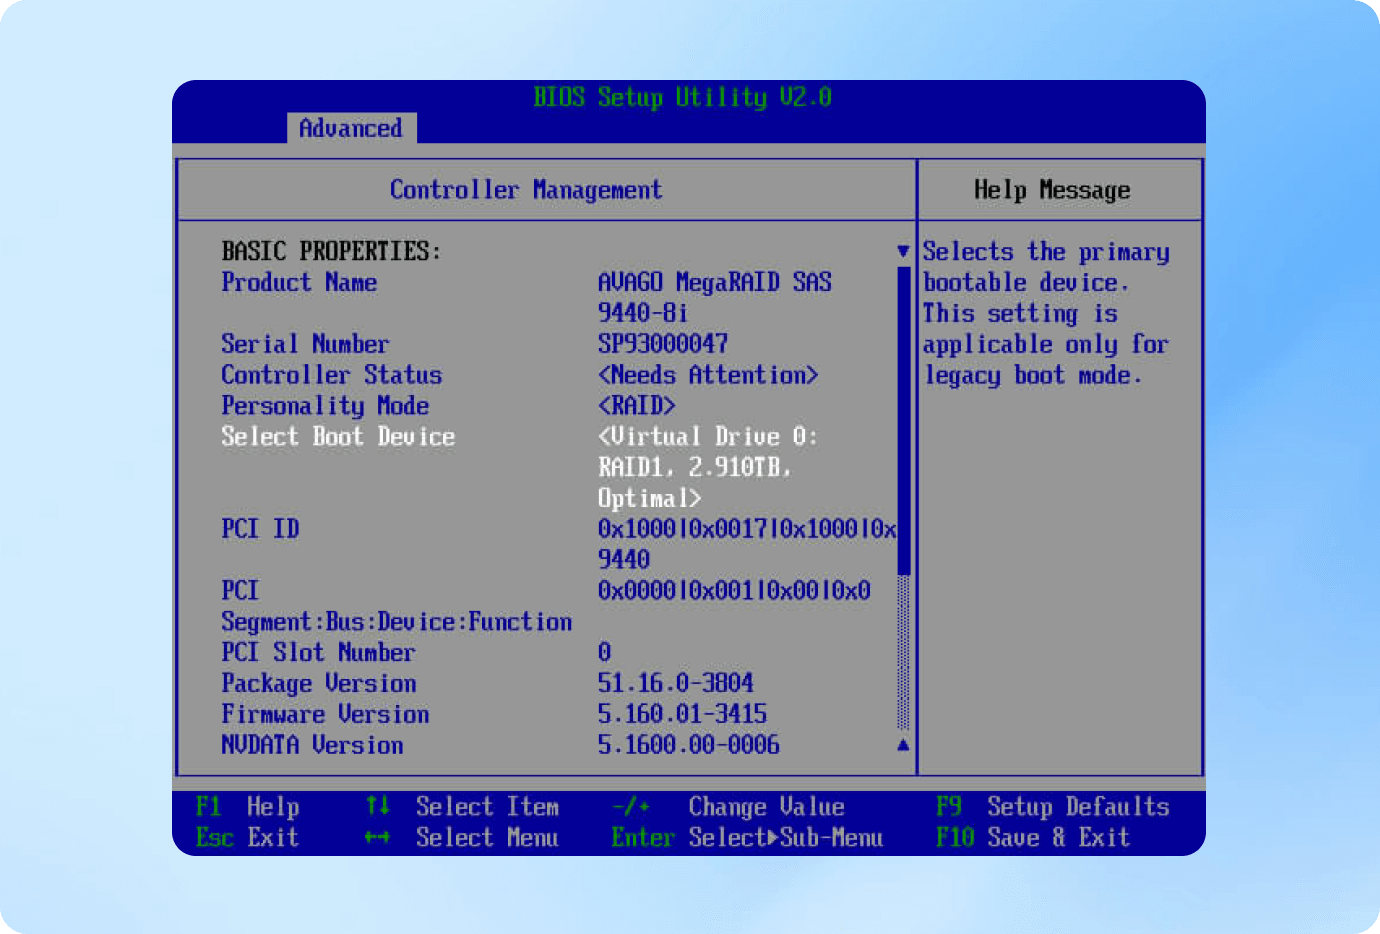This screenshot has width=1380, height=934.
Task: Click the Esc Exit shortcut
Action: pos(247,838)
